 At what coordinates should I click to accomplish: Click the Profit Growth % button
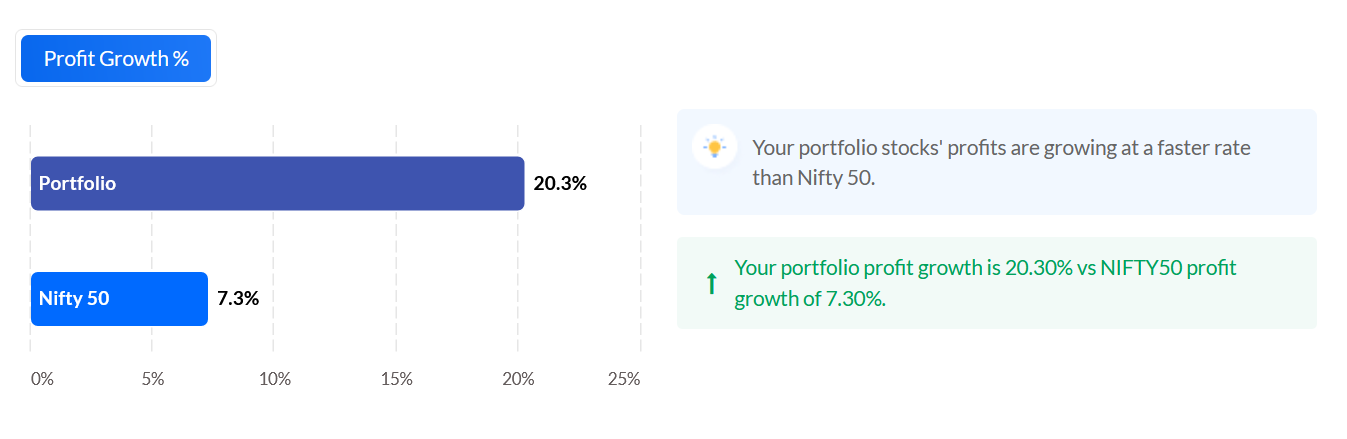tap(116, 58)
